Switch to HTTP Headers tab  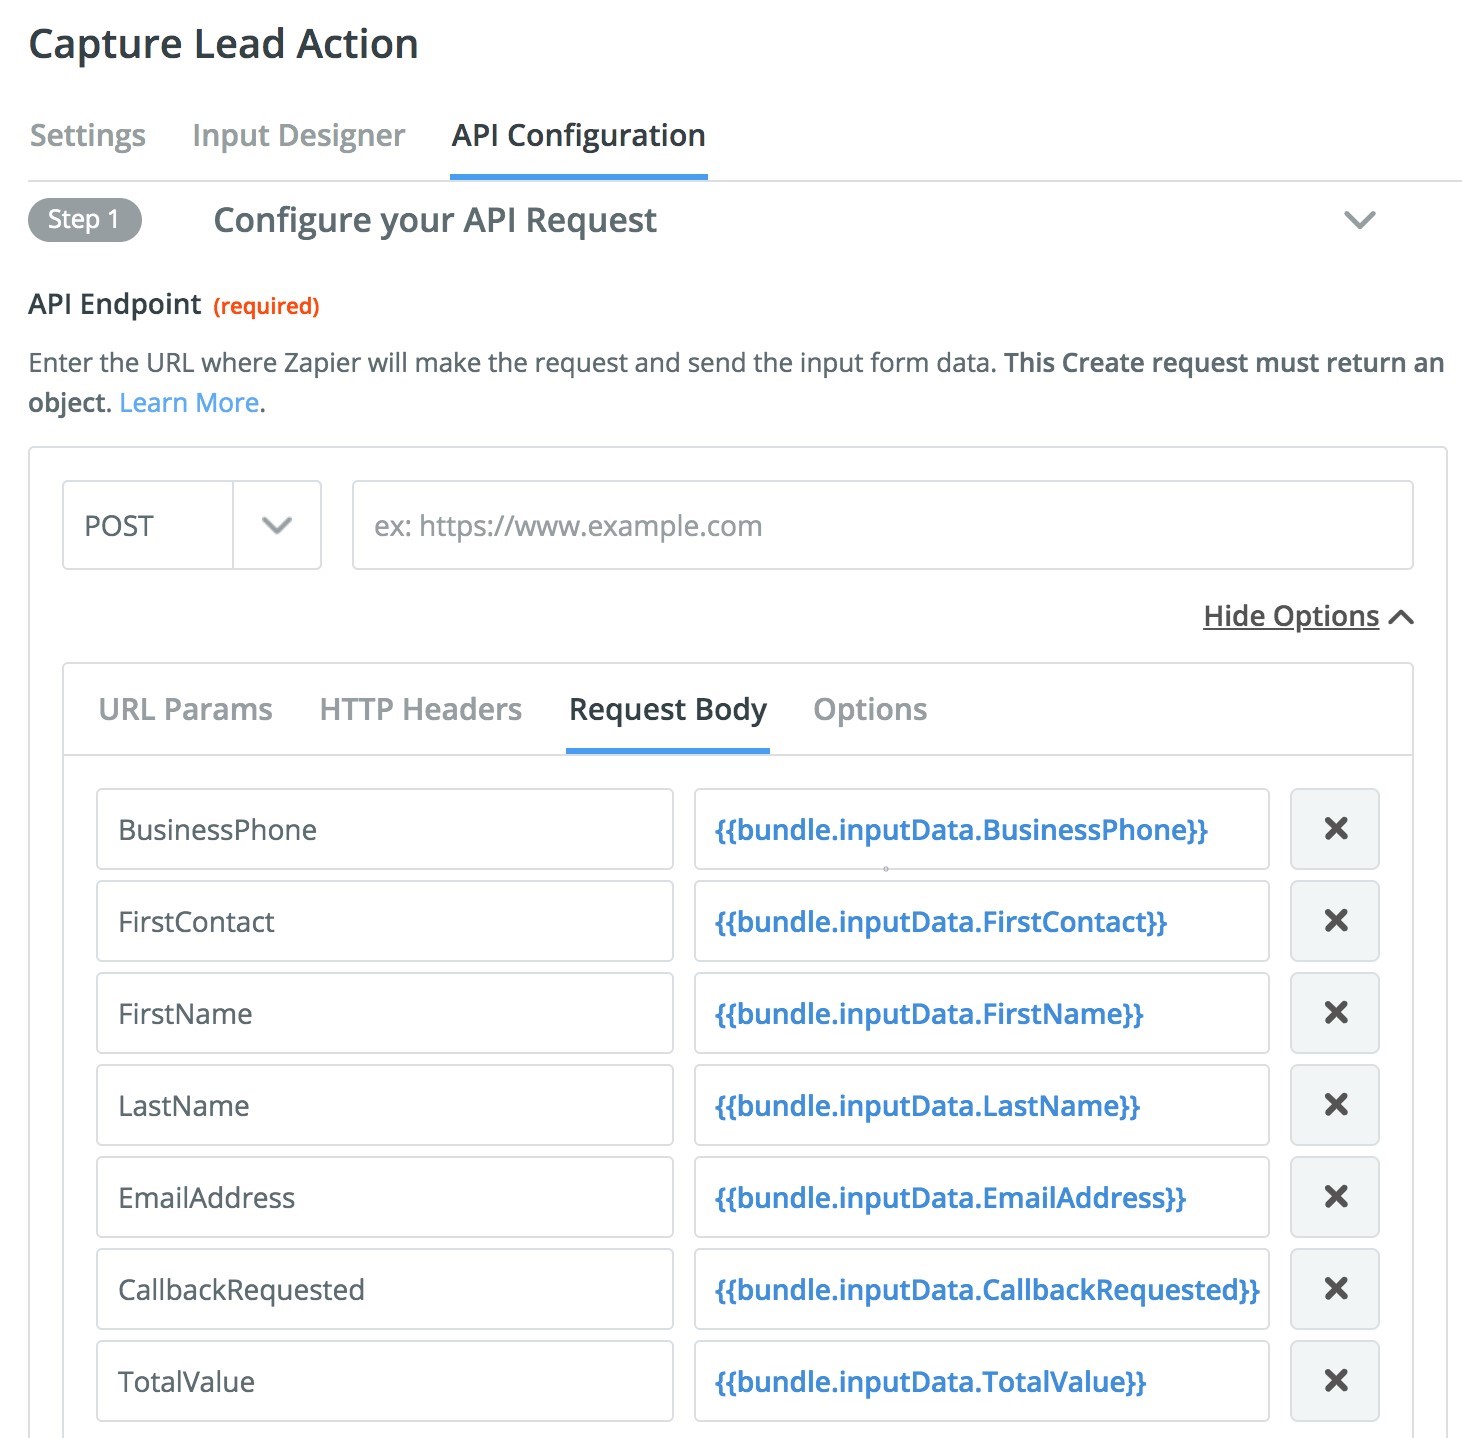point(420,710)
